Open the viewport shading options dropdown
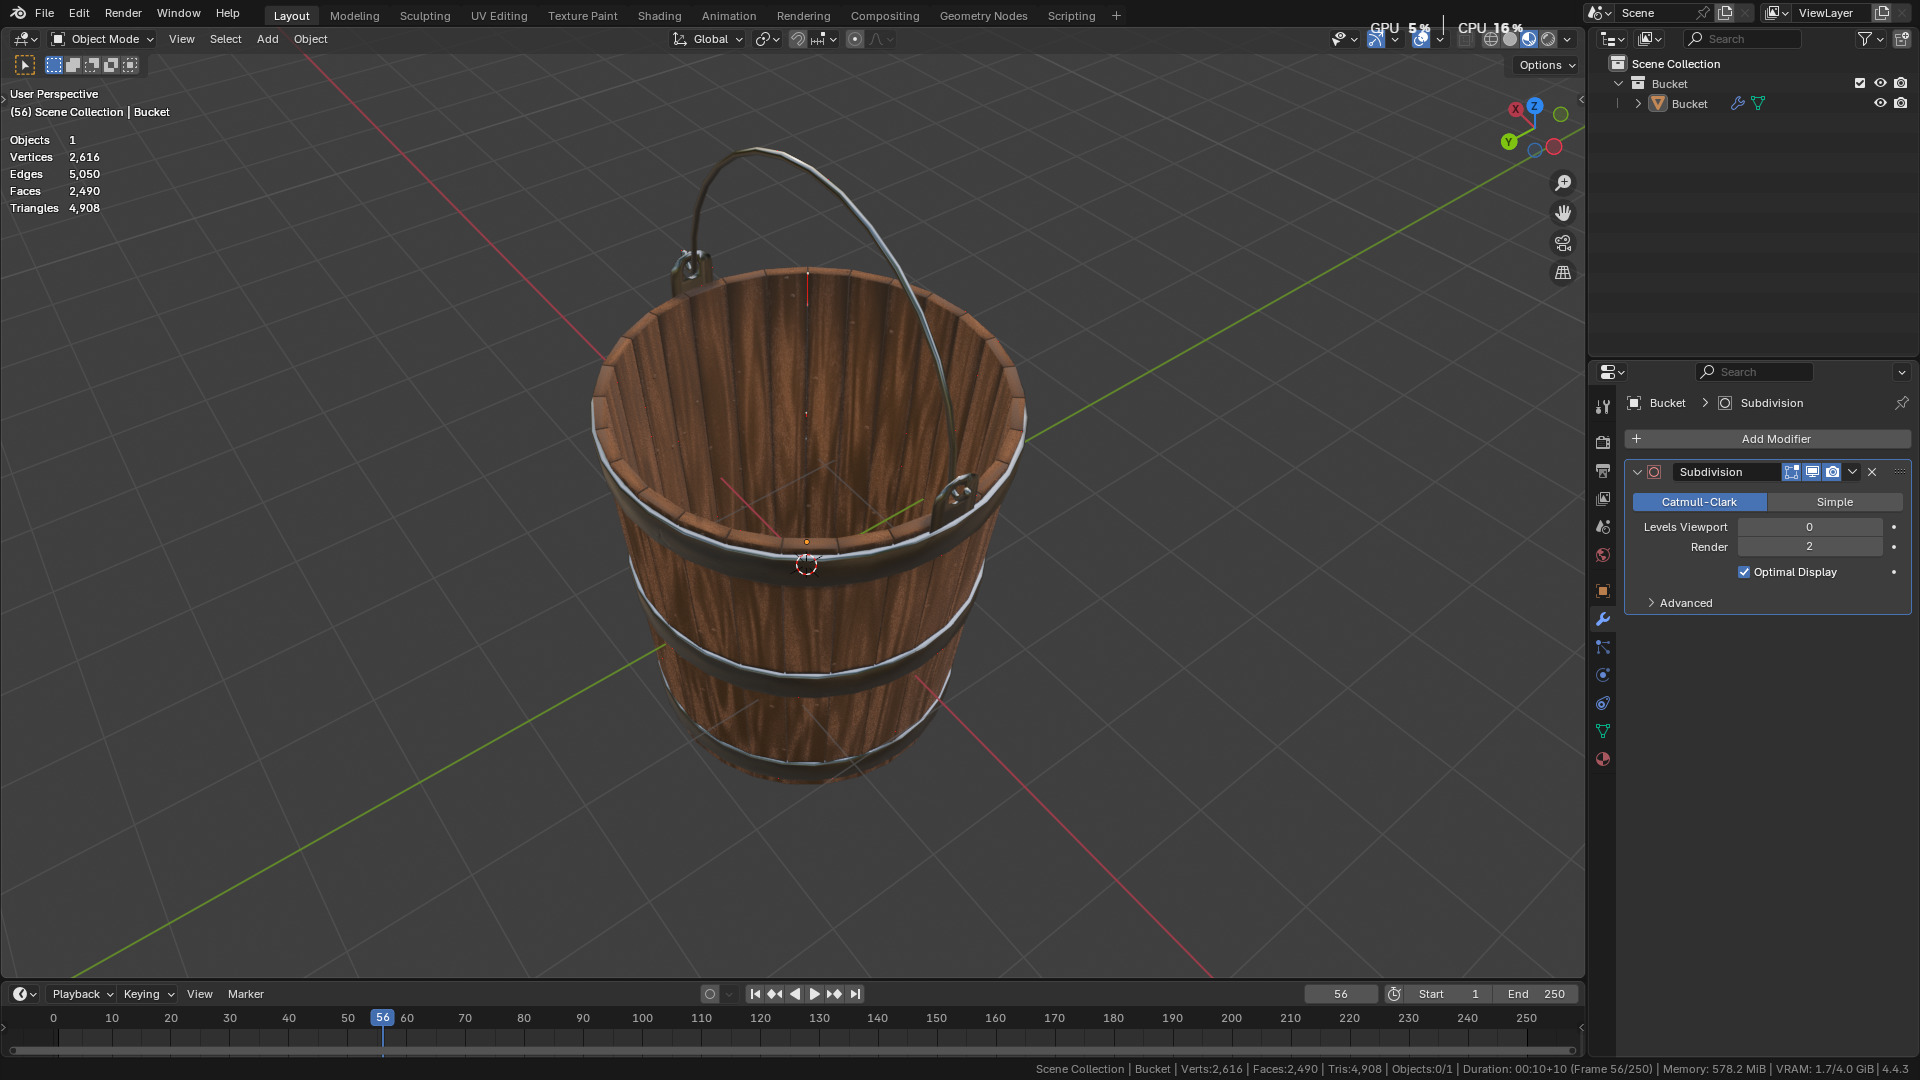Viewport: 1920px width, 1080px height. 1568,39
